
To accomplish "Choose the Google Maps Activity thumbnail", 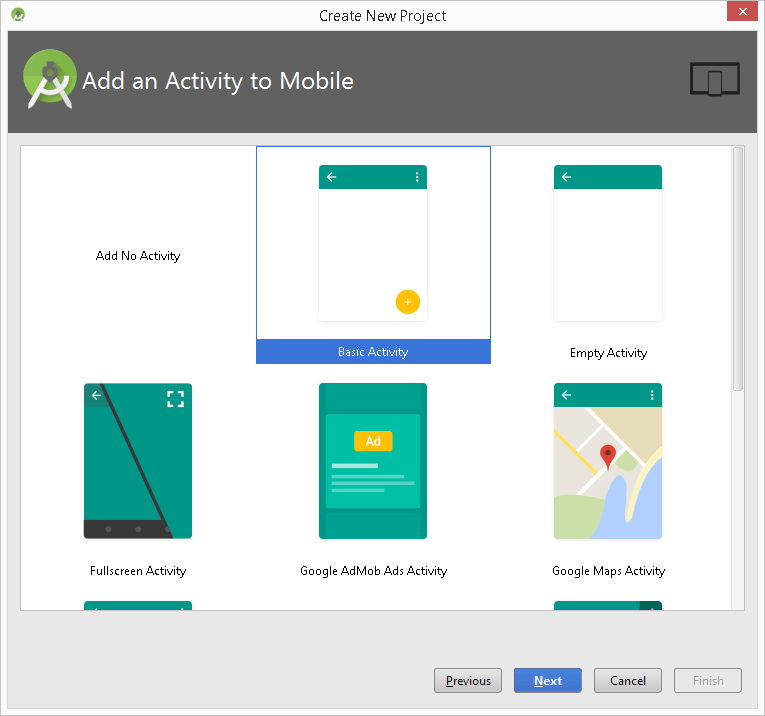I will pyautogui.click(x=608, y=461).
